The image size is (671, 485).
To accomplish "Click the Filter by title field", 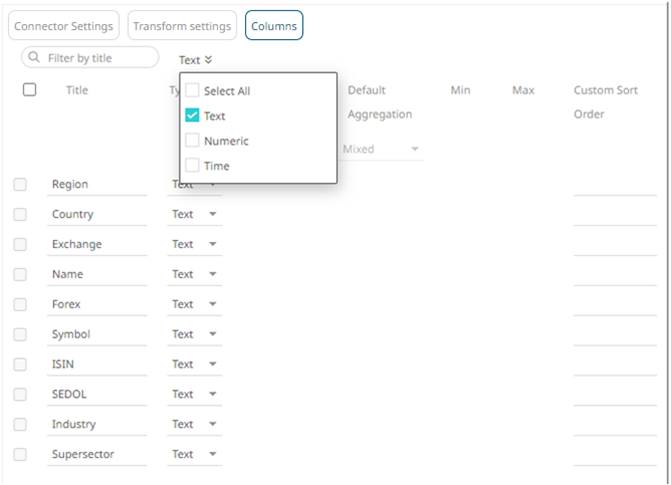I will (98, 58).
